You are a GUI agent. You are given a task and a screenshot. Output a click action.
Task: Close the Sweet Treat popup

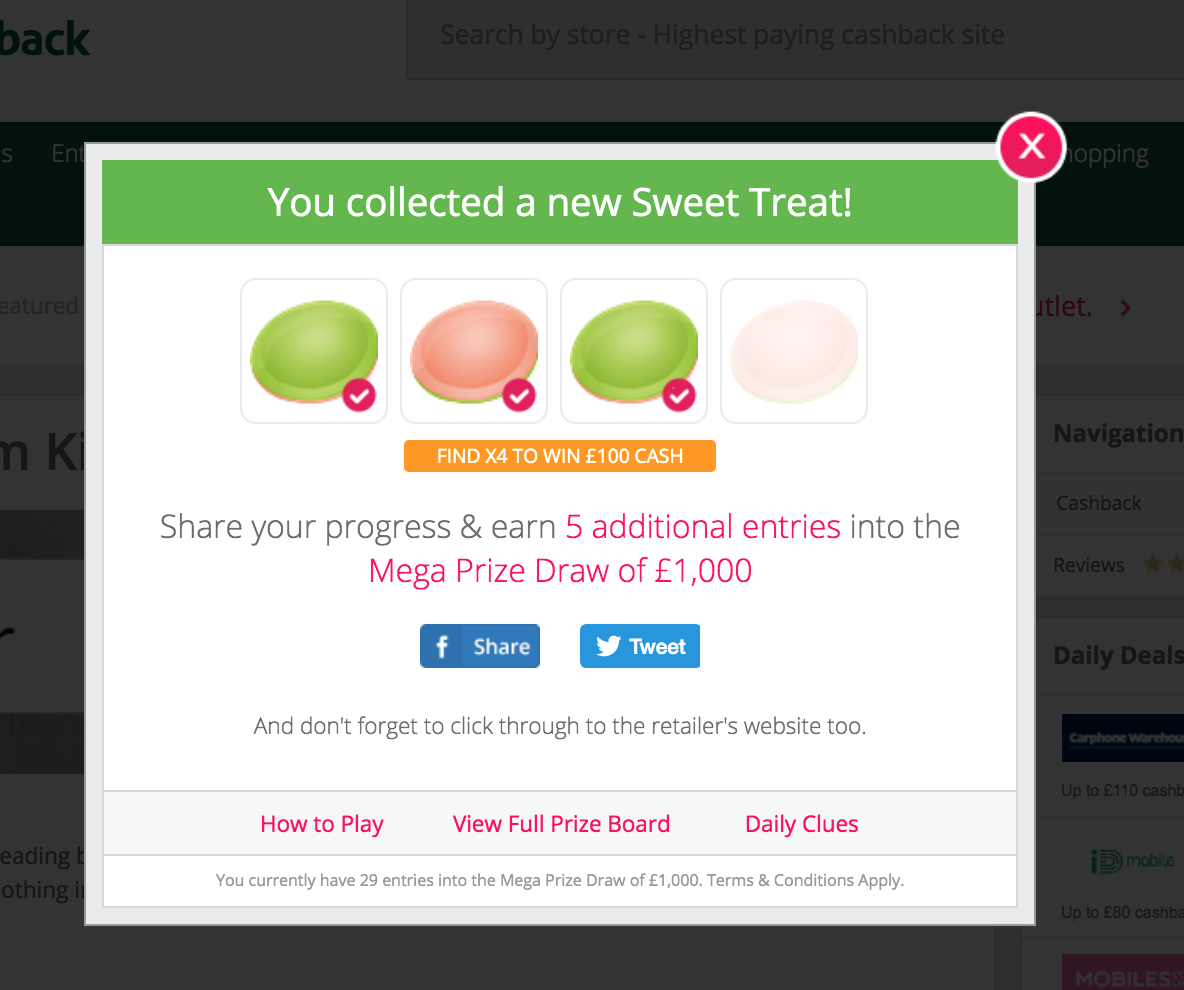(1031, 146)
